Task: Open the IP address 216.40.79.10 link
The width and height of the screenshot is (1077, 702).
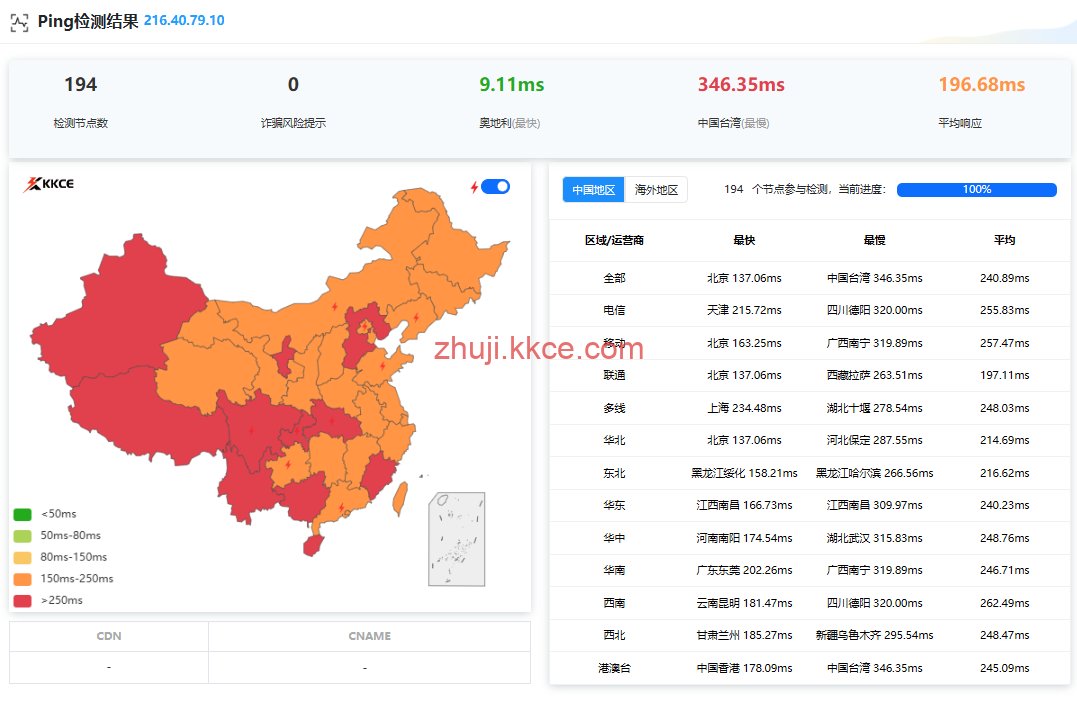Action: tap(184, 21)
